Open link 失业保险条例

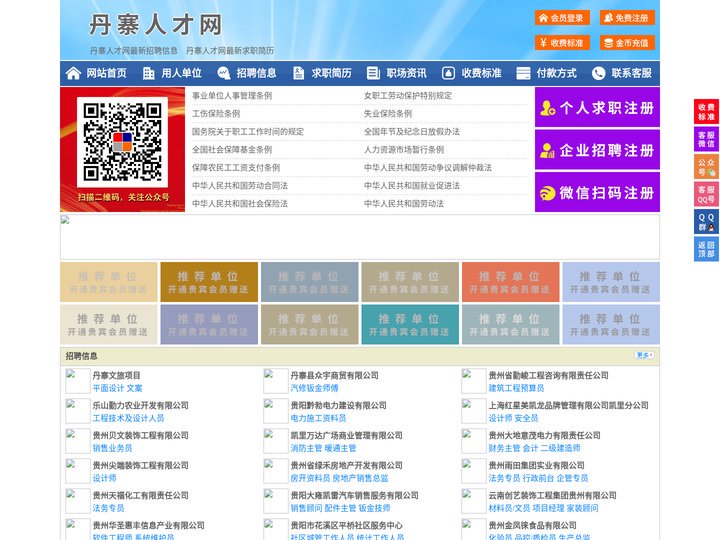pos(388,113)
